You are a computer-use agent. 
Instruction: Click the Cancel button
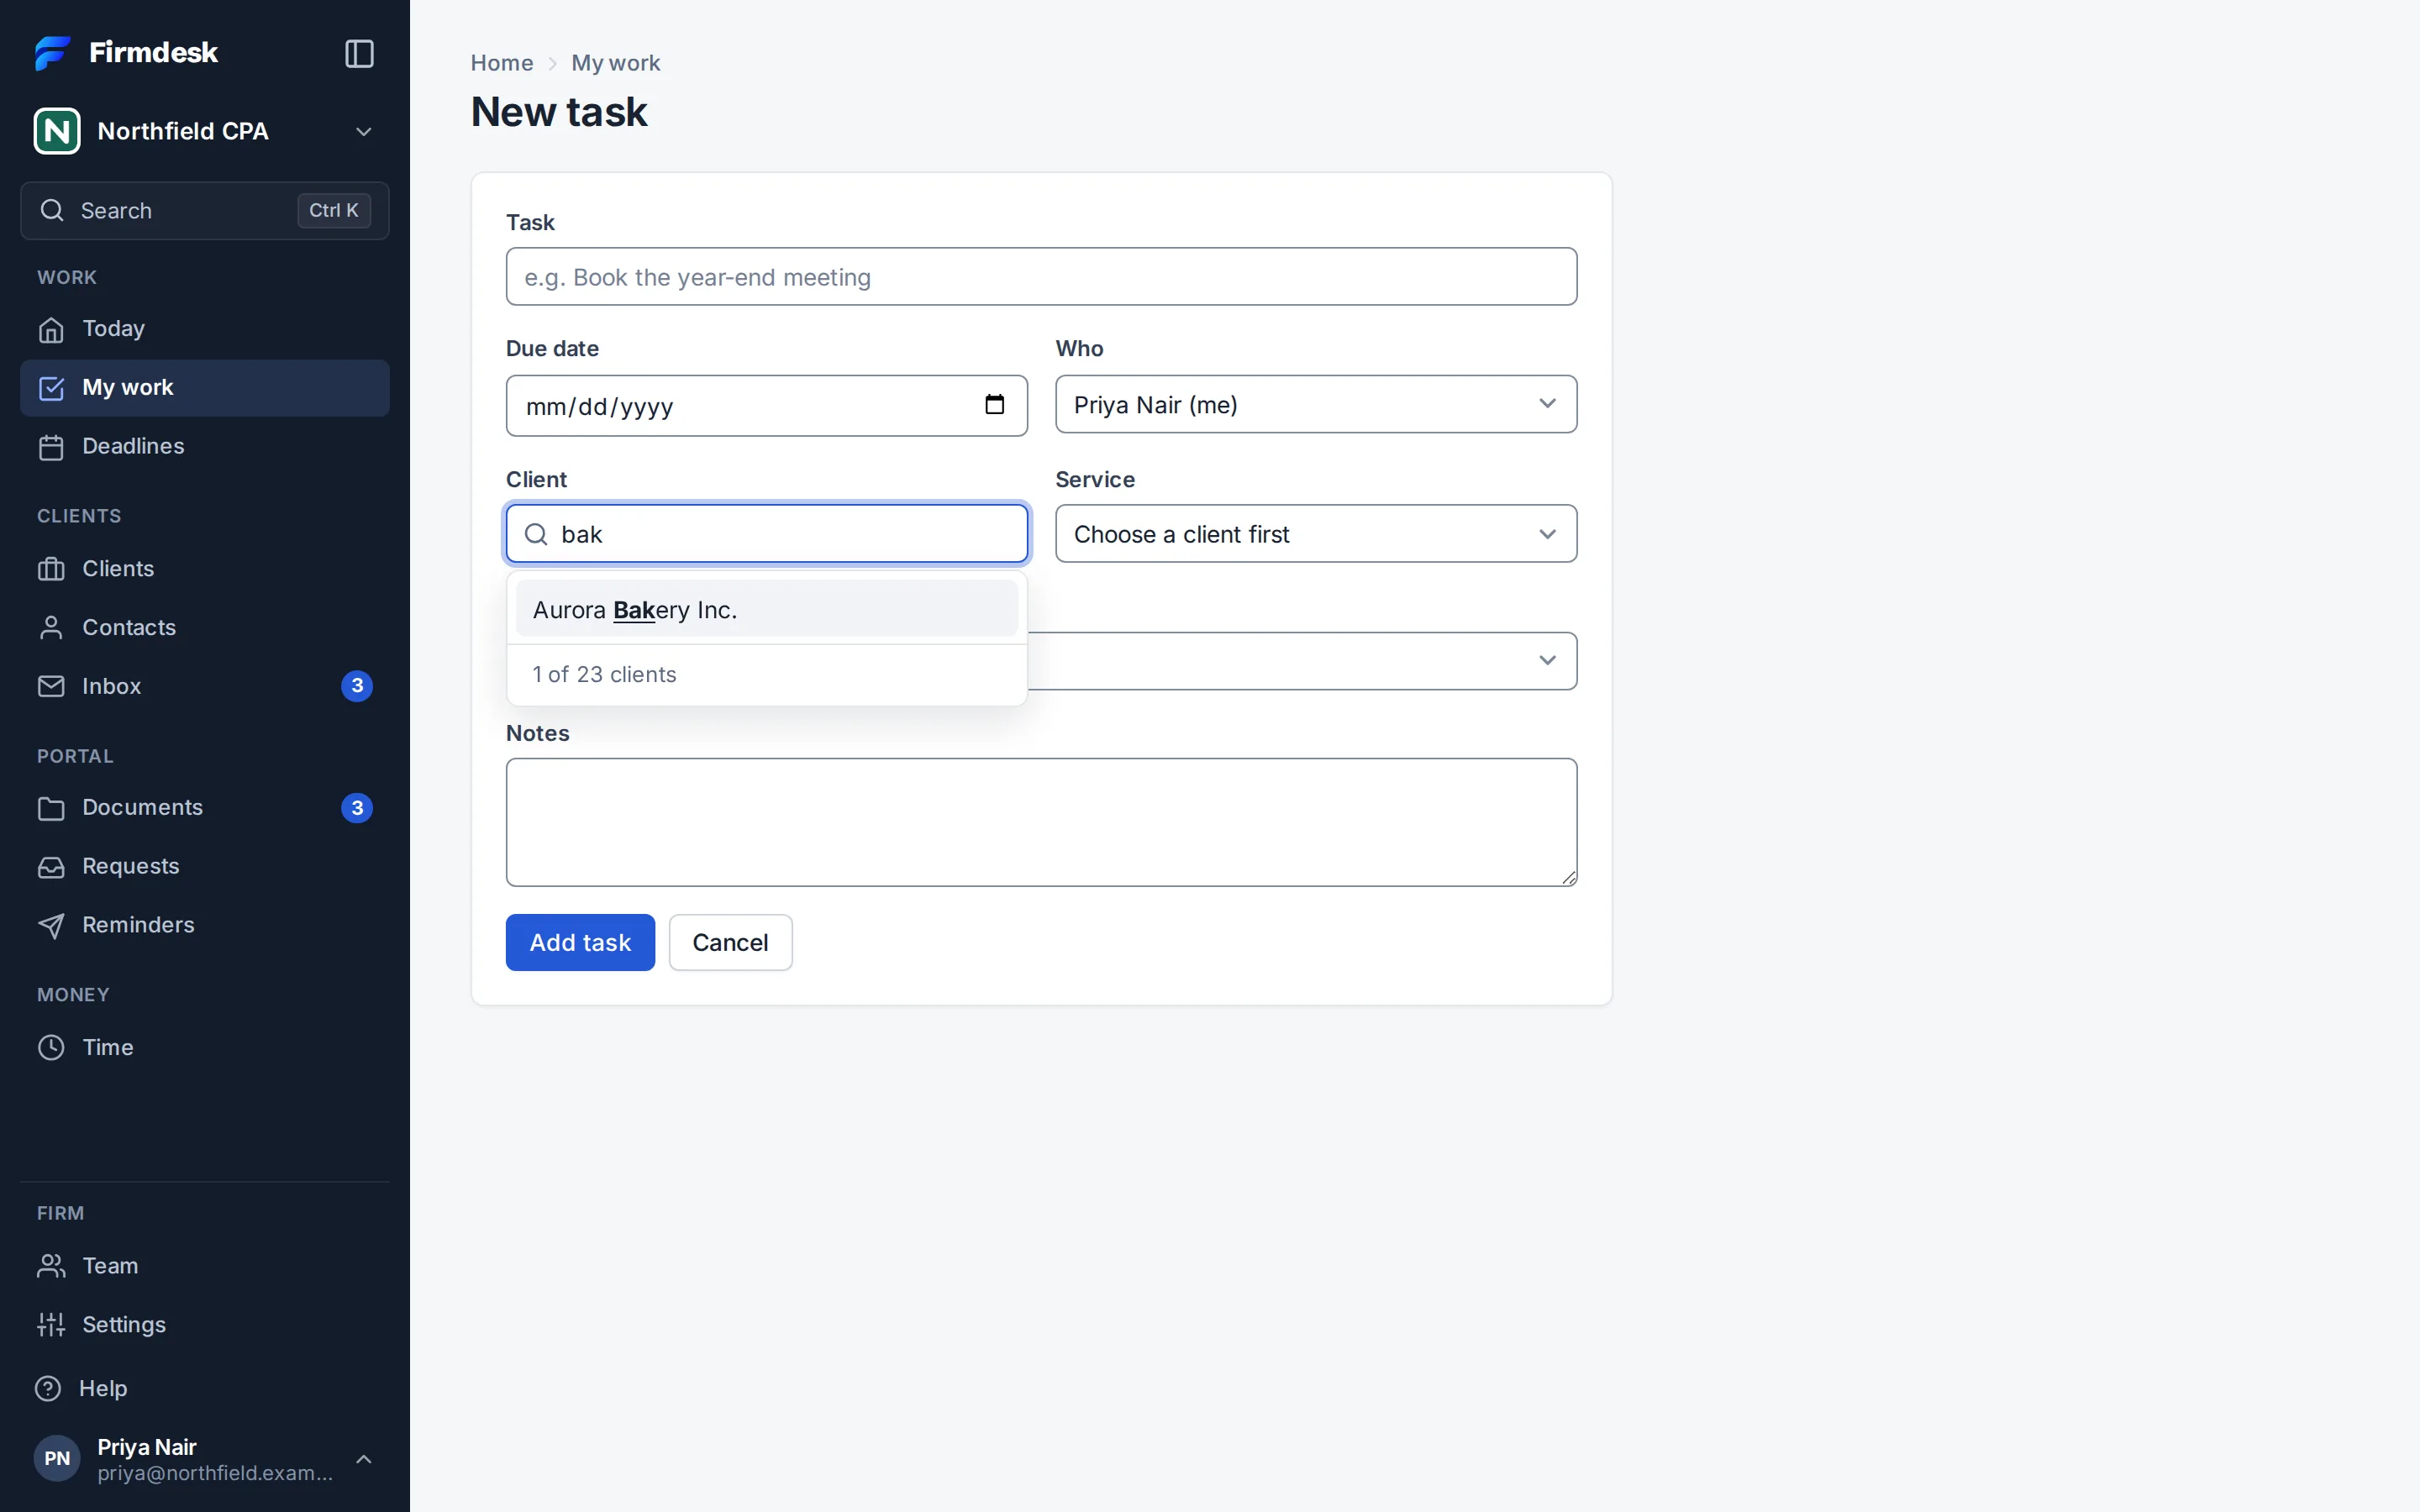tap(731, 942)
